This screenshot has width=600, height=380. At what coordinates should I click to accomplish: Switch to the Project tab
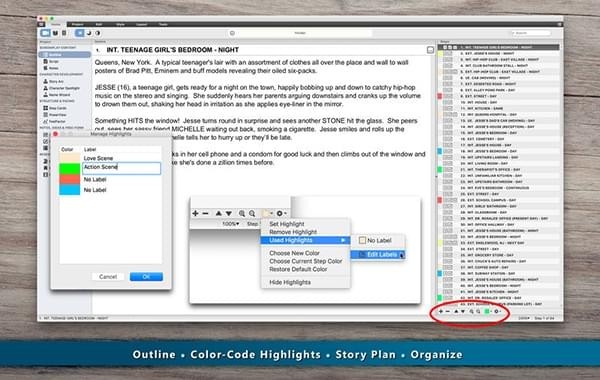click(77, 24)
